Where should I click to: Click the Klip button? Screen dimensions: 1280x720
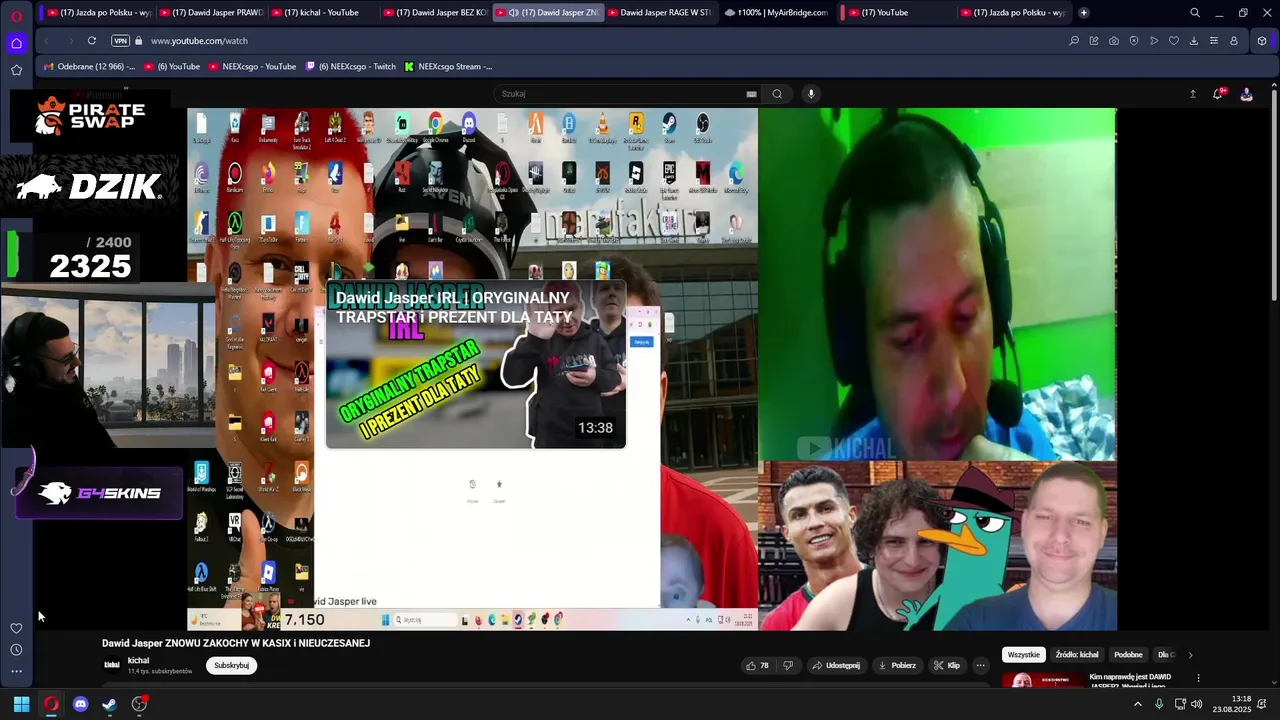tap(946, 665)
